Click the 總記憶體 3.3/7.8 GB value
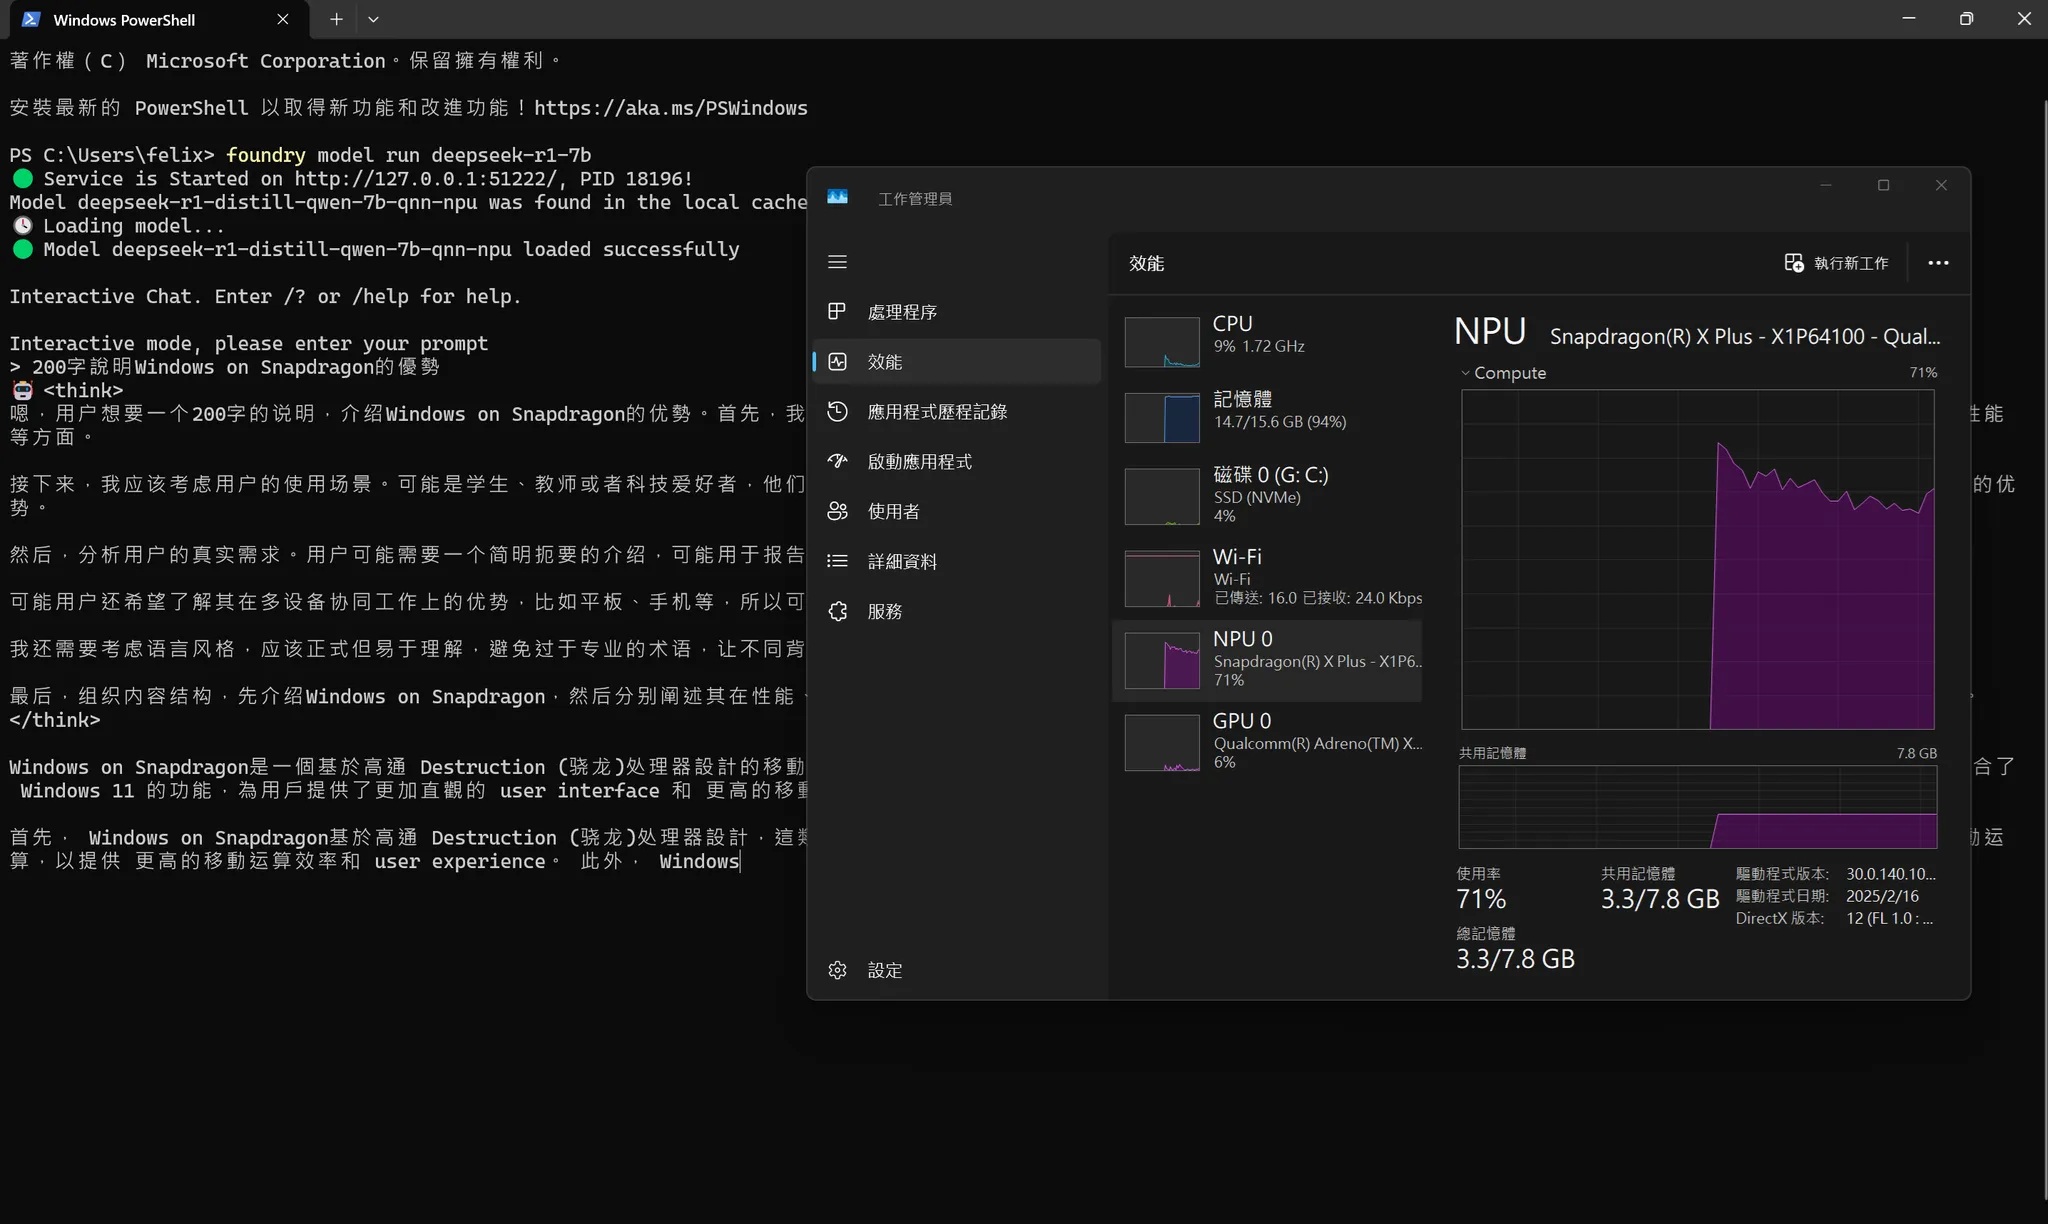Screen dimensions: 2048x1224 pyautogui.click(x=1515, y=959)
